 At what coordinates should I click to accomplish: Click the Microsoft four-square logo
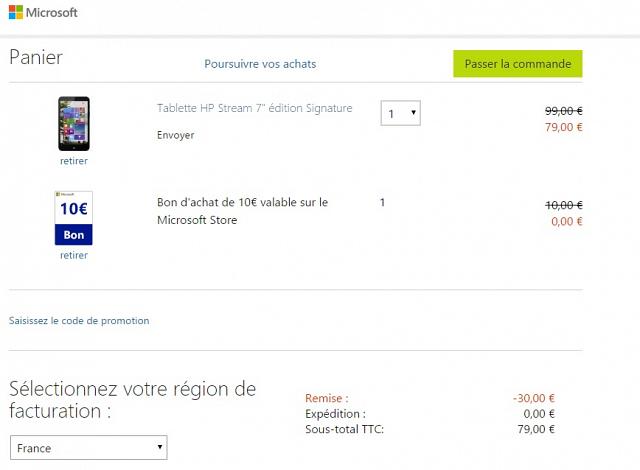[16, 13]
